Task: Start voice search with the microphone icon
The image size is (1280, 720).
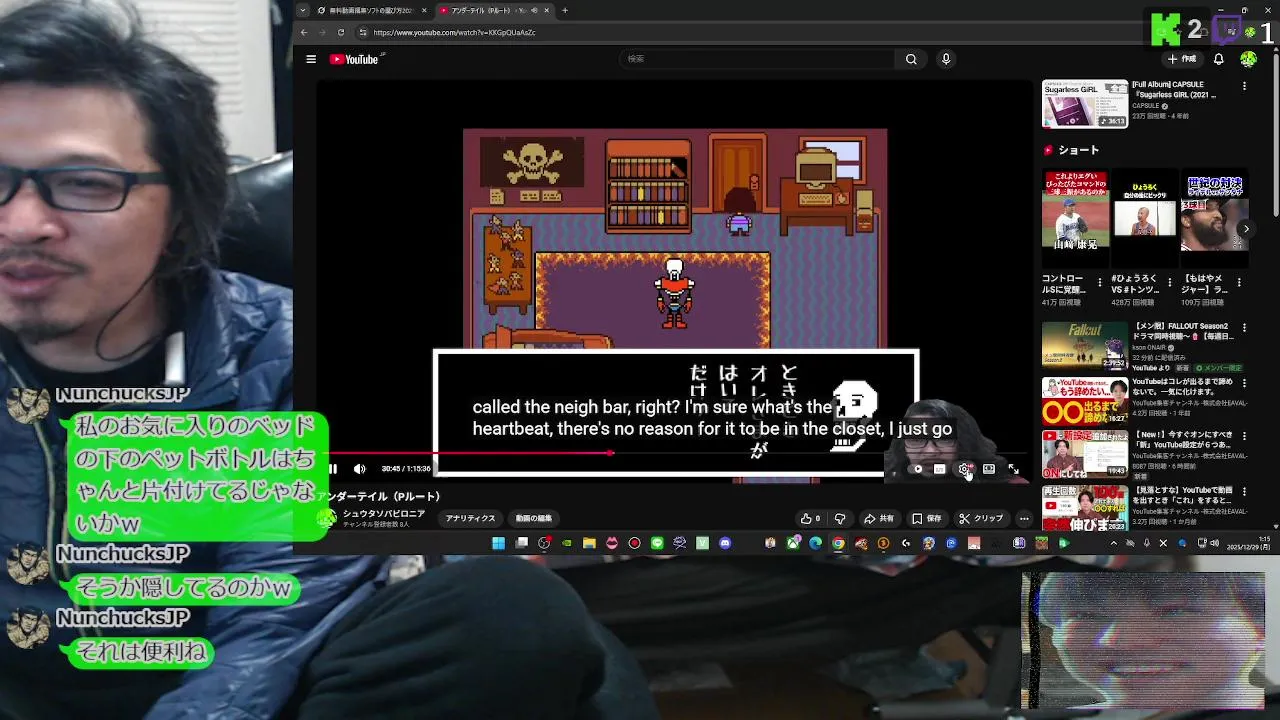Action: (945, 59)
